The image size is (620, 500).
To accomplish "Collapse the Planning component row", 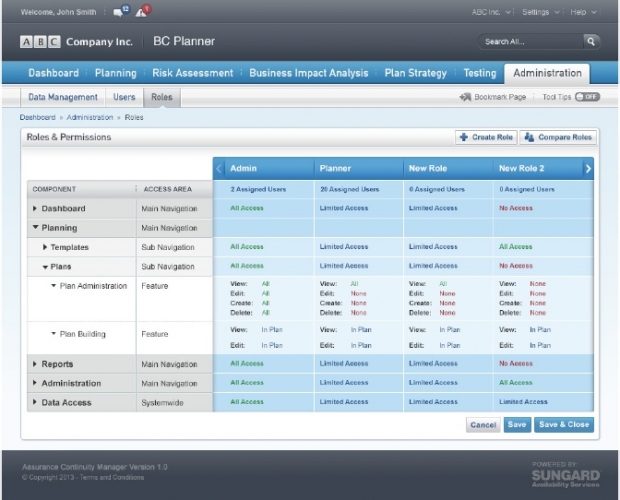I will (36, 228).
